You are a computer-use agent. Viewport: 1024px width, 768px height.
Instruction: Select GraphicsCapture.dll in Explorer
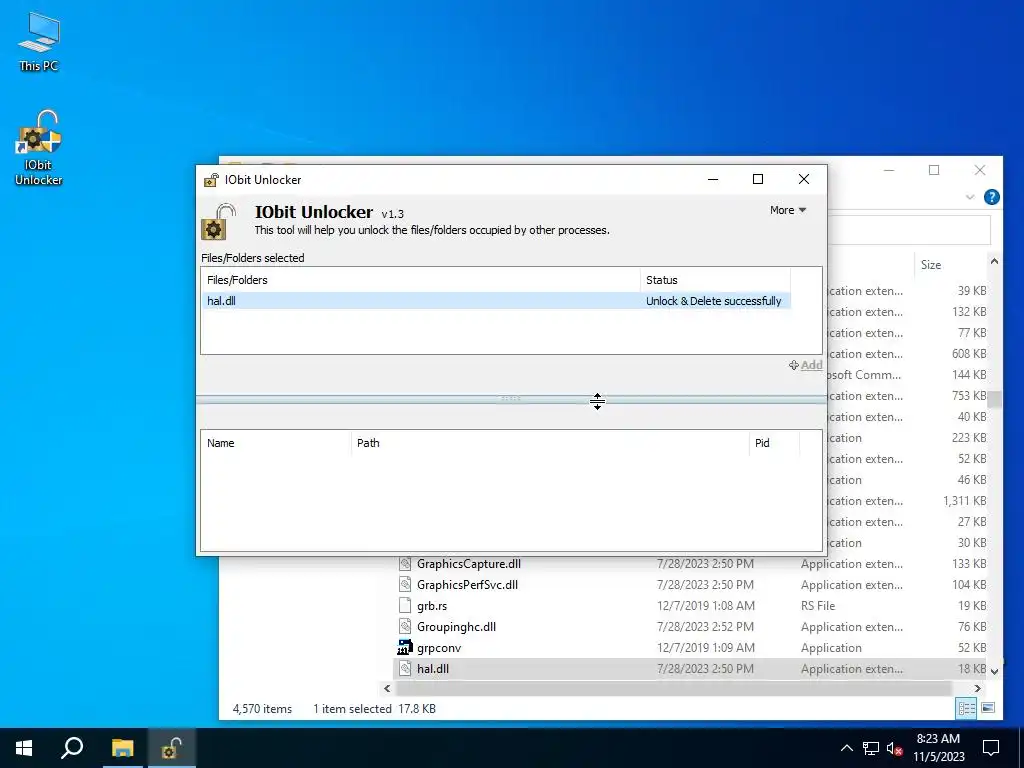pyautogui.click(x=468, y=564)
